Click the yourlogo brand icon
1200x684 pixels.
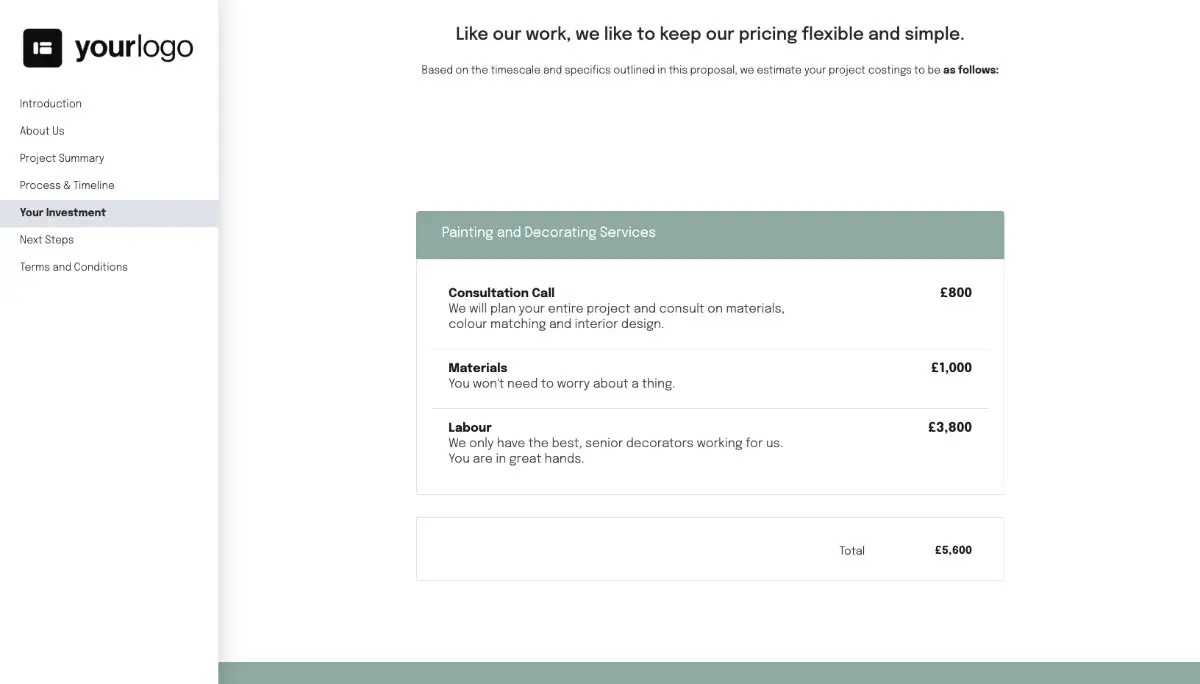tap(107, 47)
